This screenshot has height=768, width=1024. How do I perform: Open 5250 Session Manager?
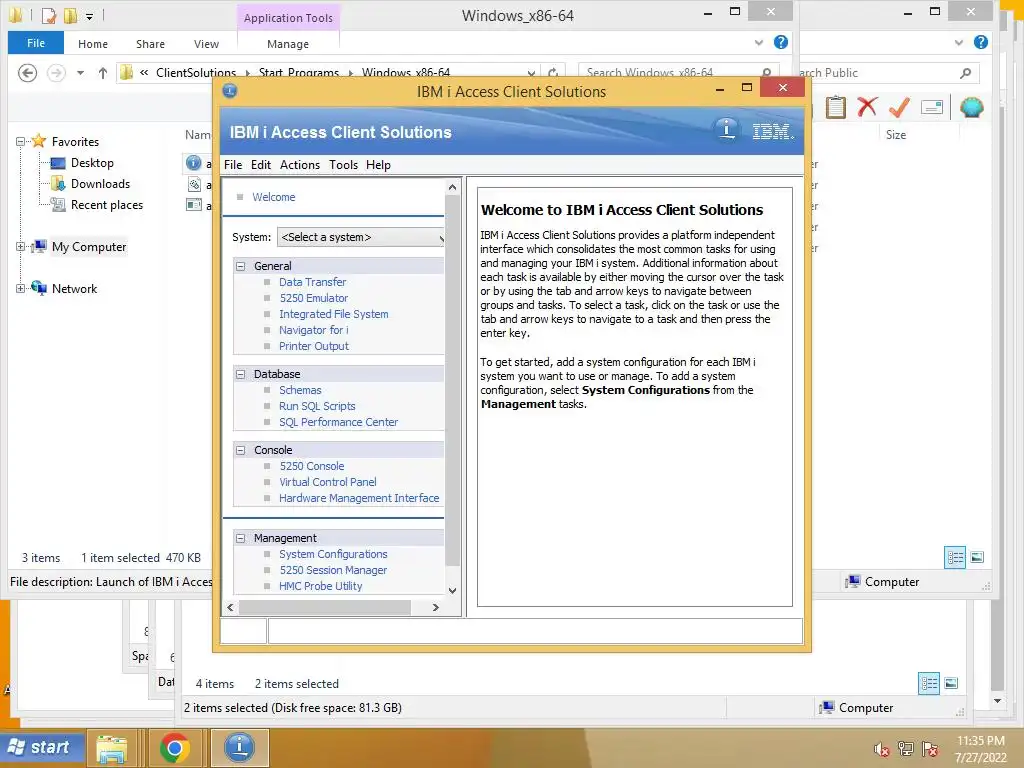(x=333, y=570)
